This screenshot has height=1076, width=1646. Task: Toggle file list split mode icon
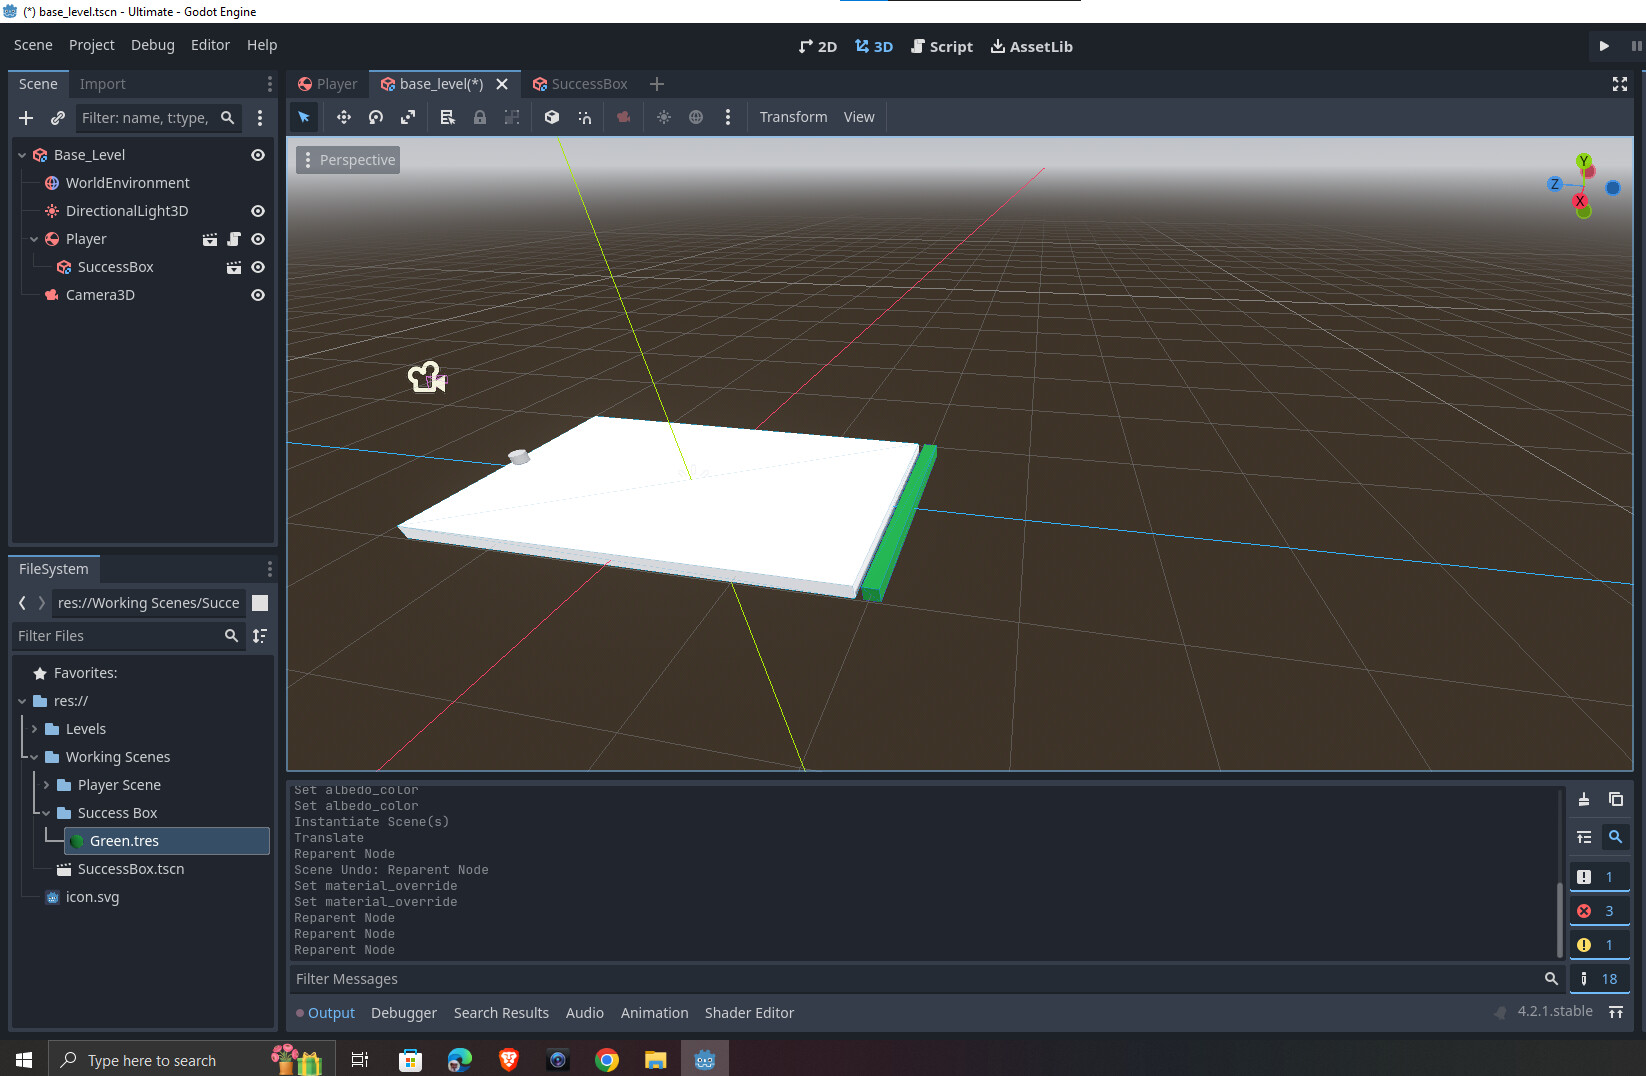pyautogui.click(x=260, y=603)
